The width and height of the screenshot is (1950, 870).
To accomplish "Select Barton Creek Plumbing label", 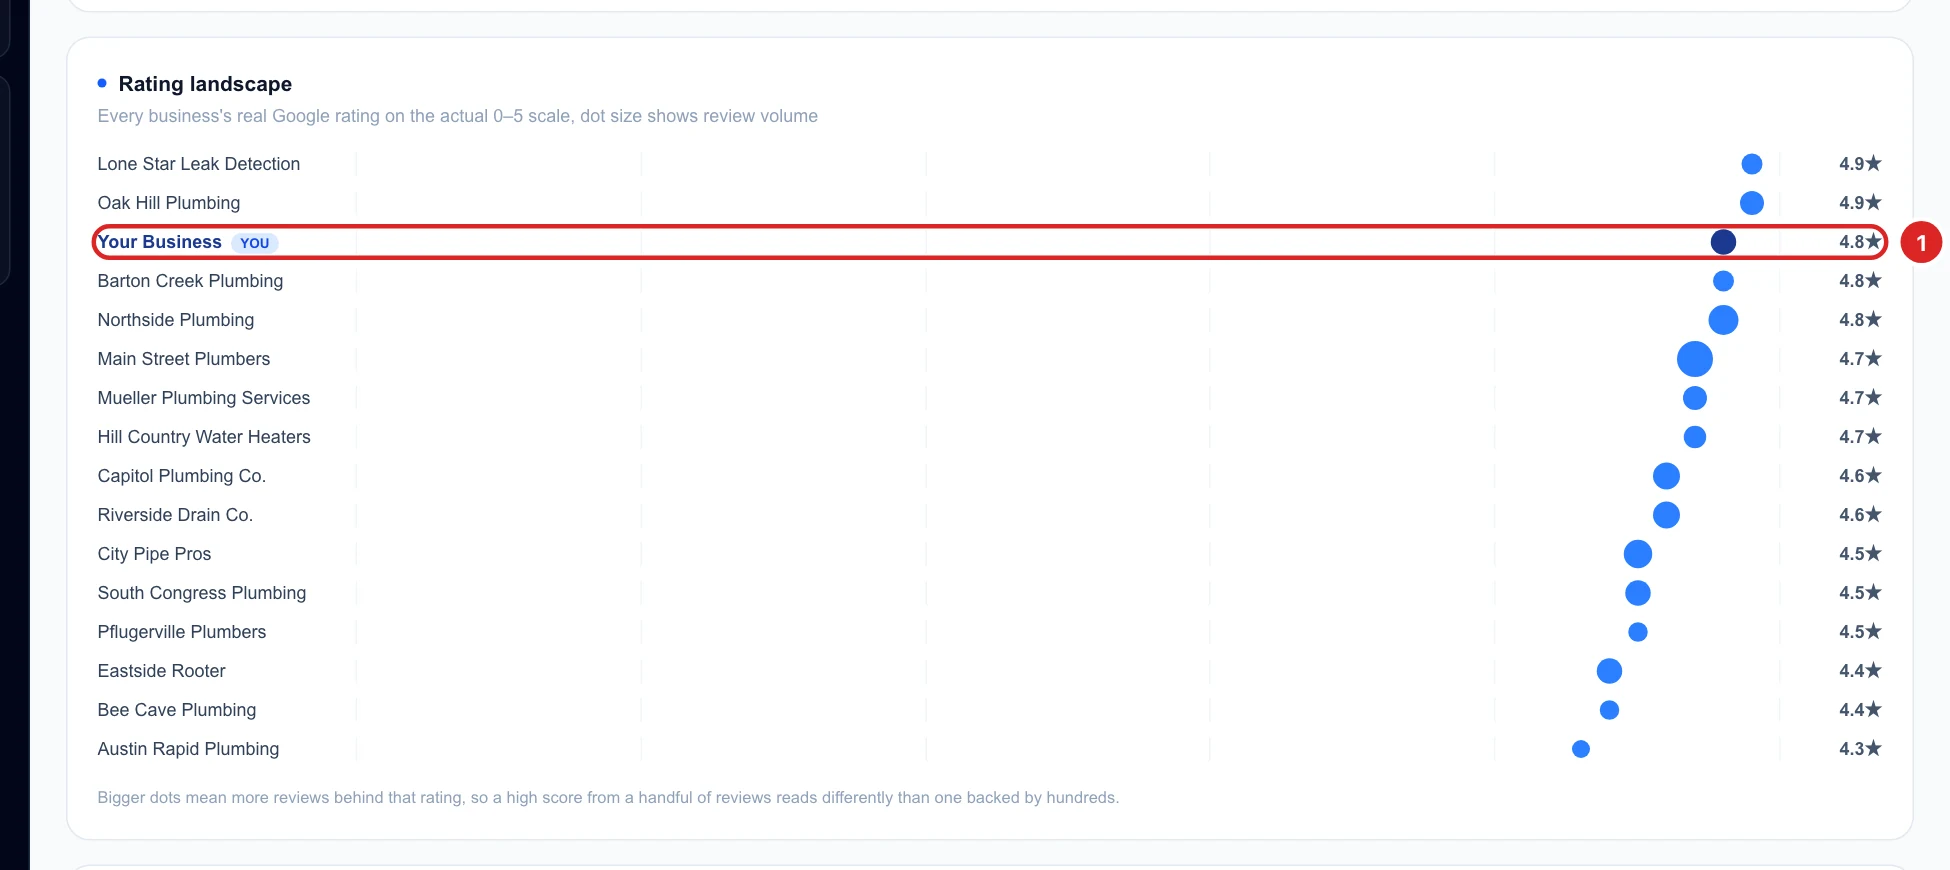I will pos(190,281).
